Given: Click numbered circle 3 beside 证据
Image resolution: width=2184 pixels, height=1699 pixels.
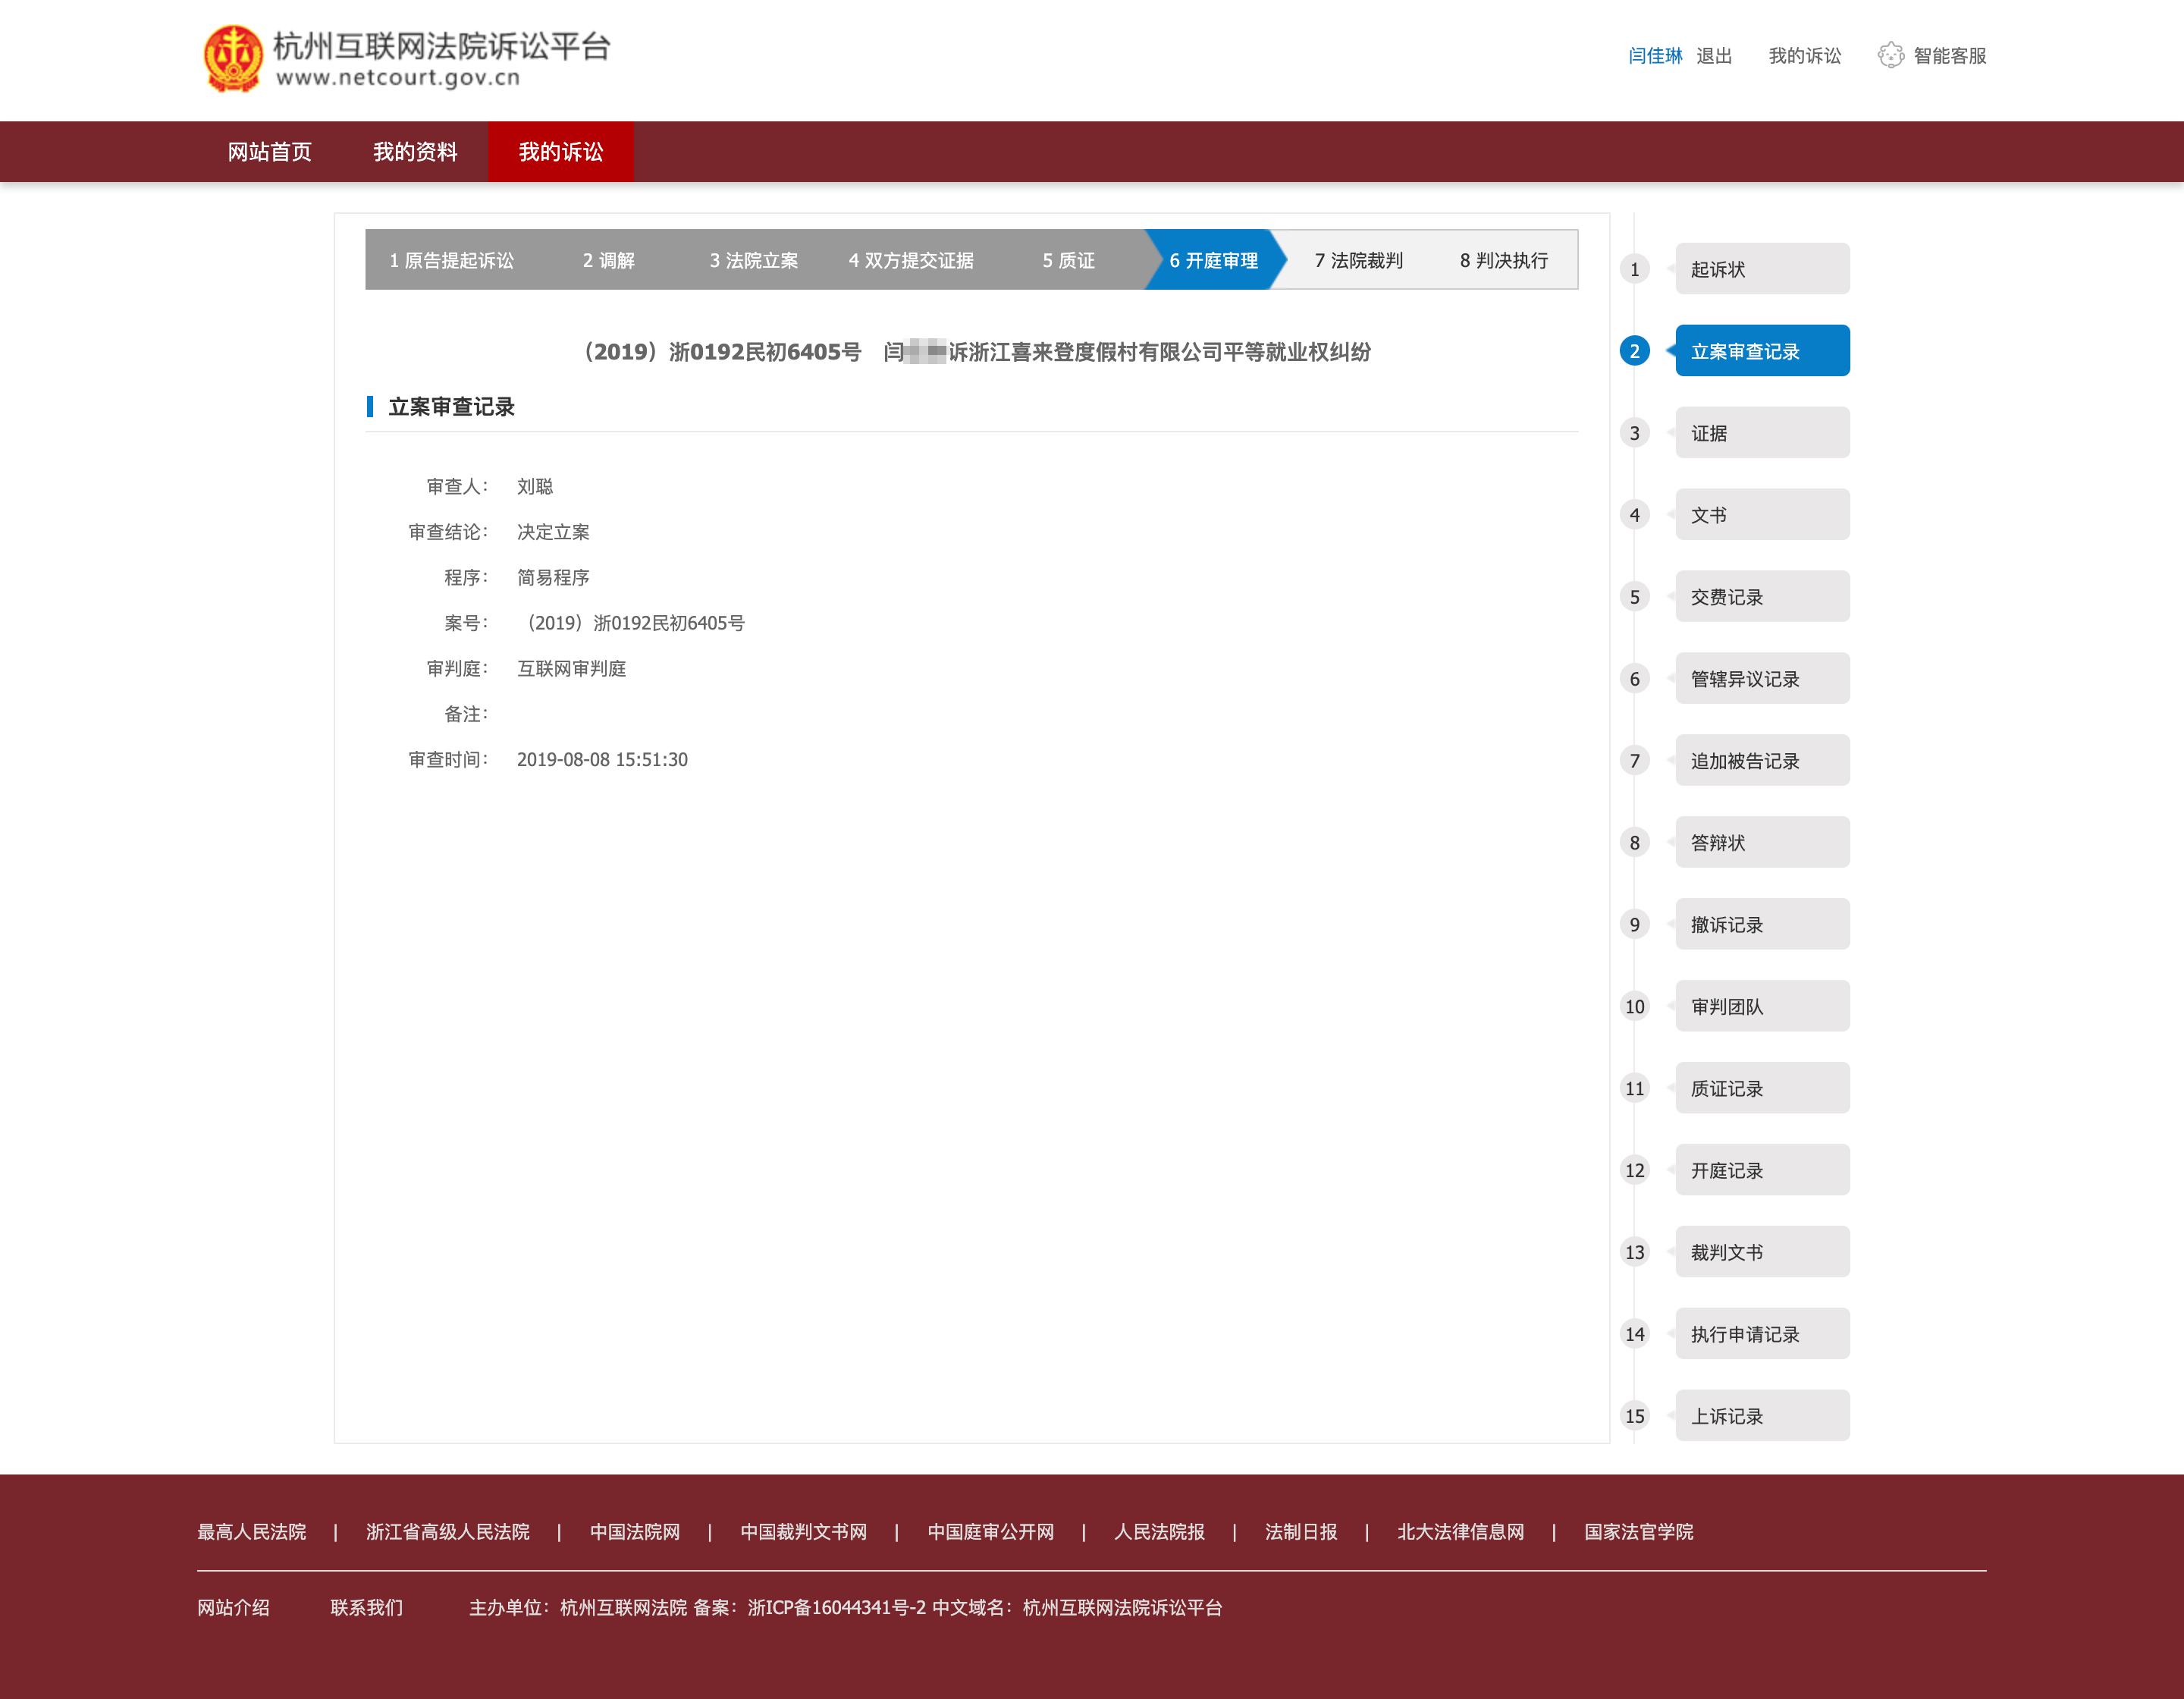Looking at the screenshot, I should pos(1634,433).
